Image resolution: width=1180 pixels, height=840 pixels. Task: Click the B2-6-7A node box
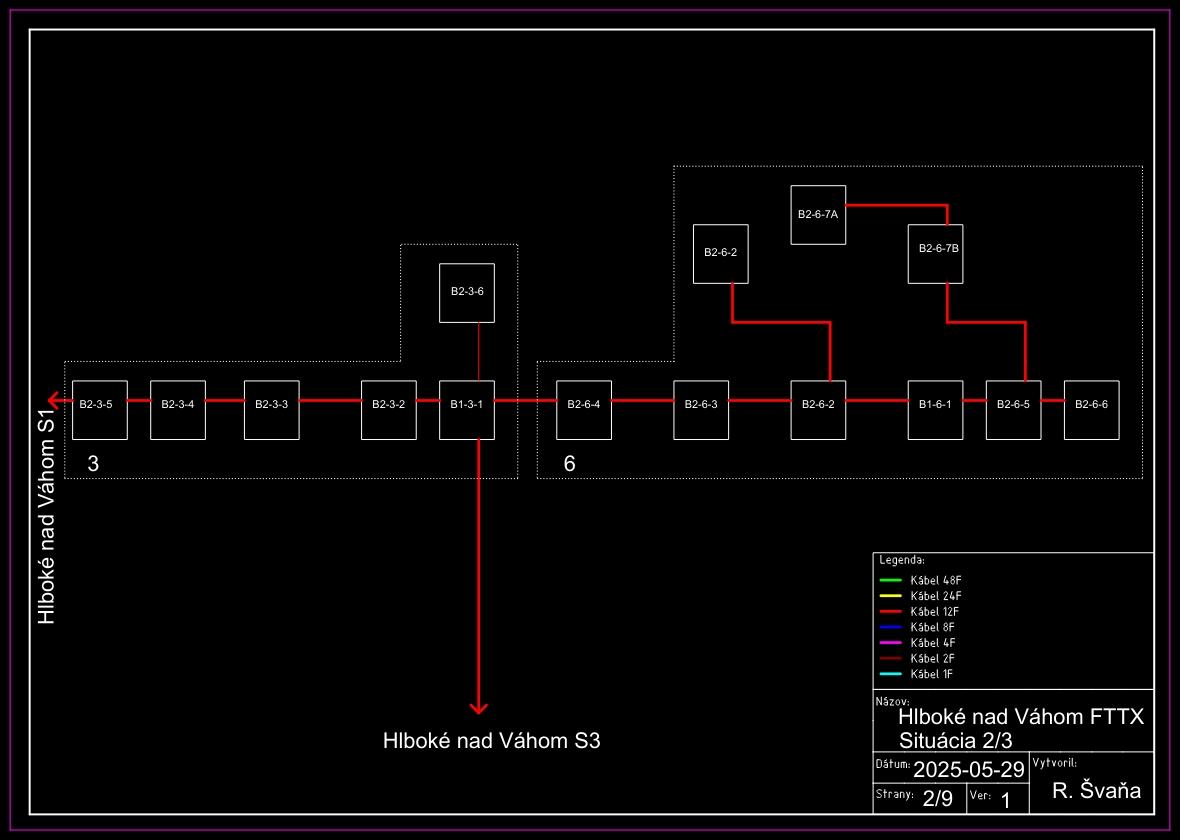[x=818, y=214]
